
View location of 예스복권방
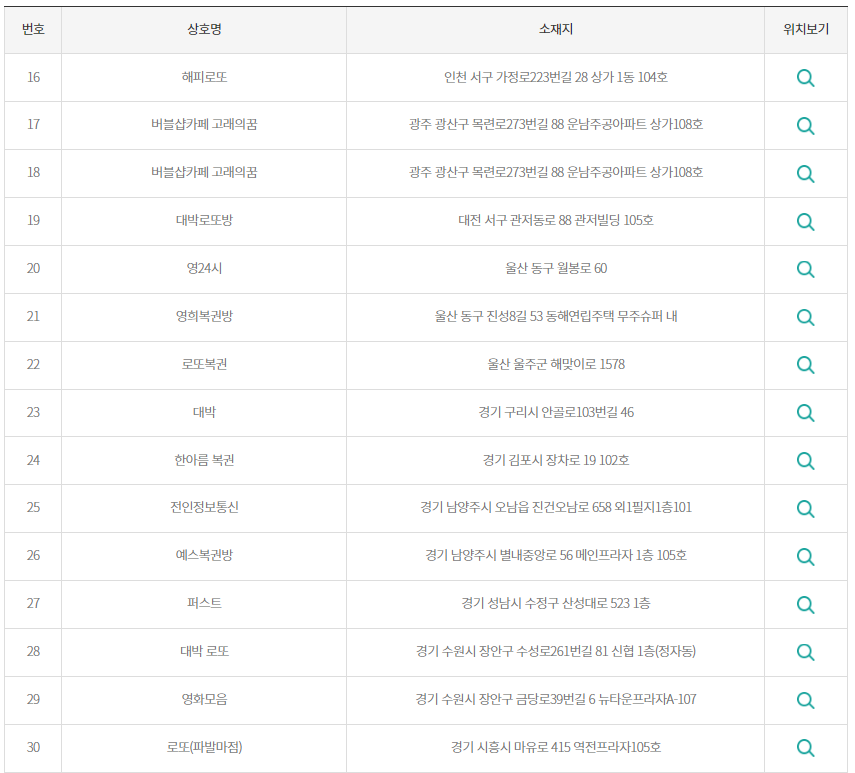(x=805, y=557)
